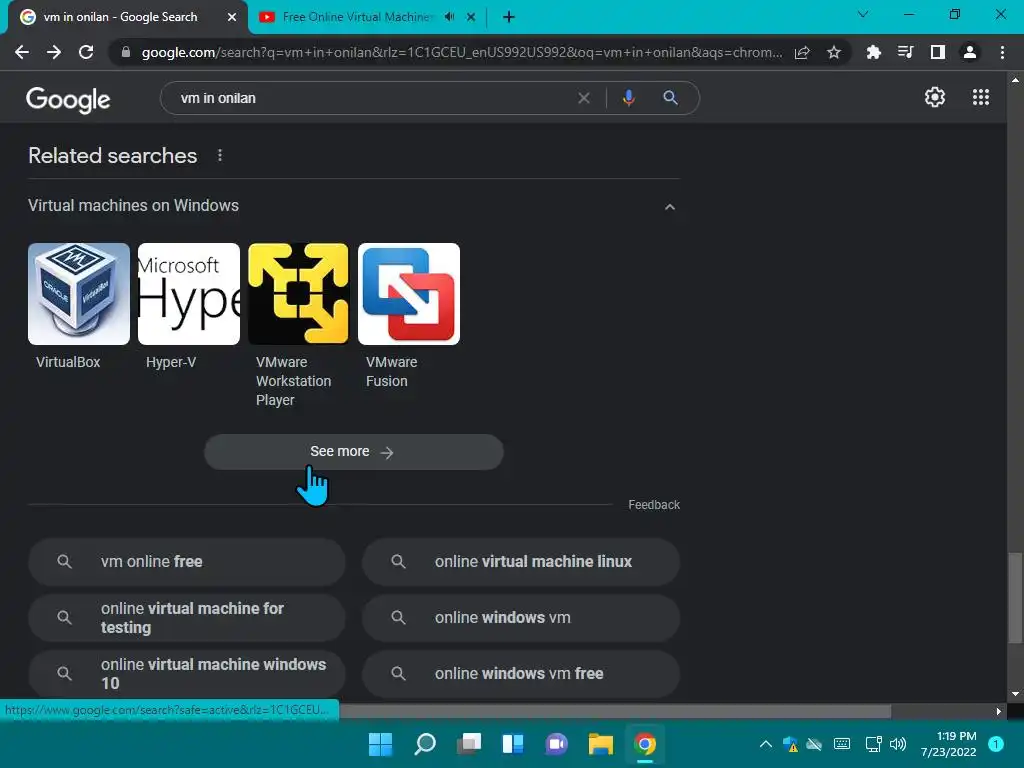Share this page icon in address bar
Viewport: 1024px width, 768px height.
(802, 52)
